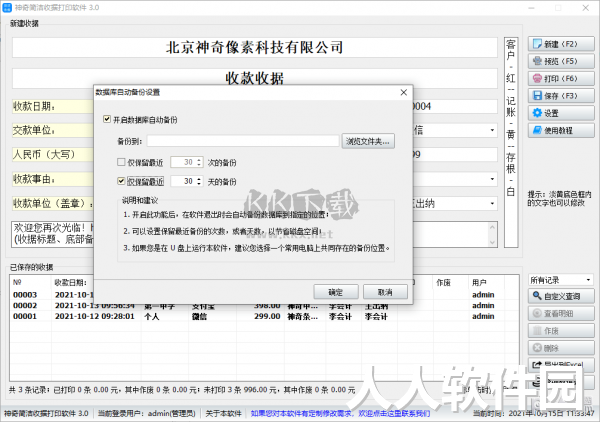Check keep only recent backup count option
The height and width of the screenshot is (422, 600).
(121, 162)
